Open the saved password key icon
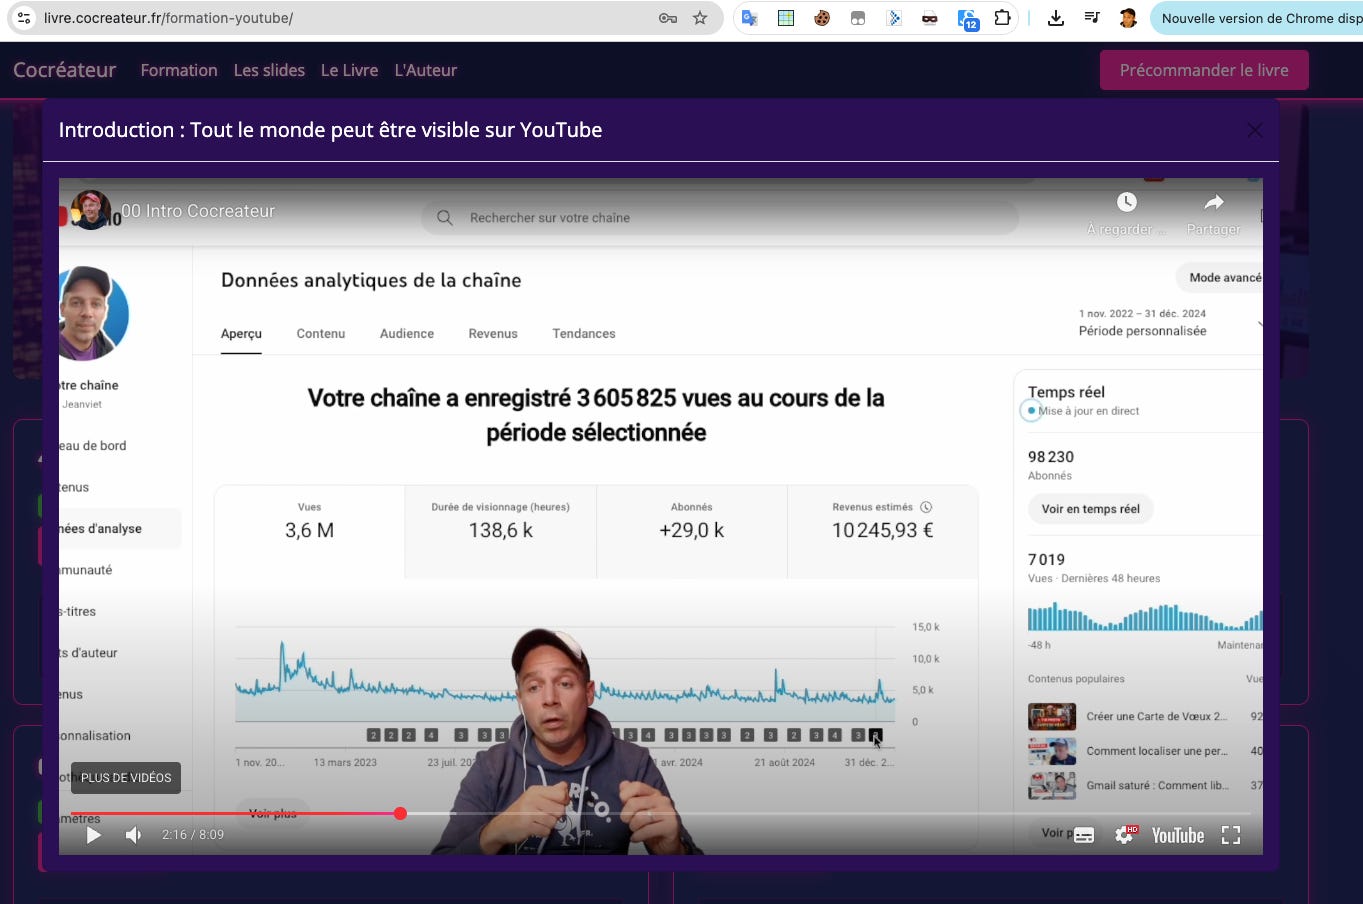 (x=668, y=18)
